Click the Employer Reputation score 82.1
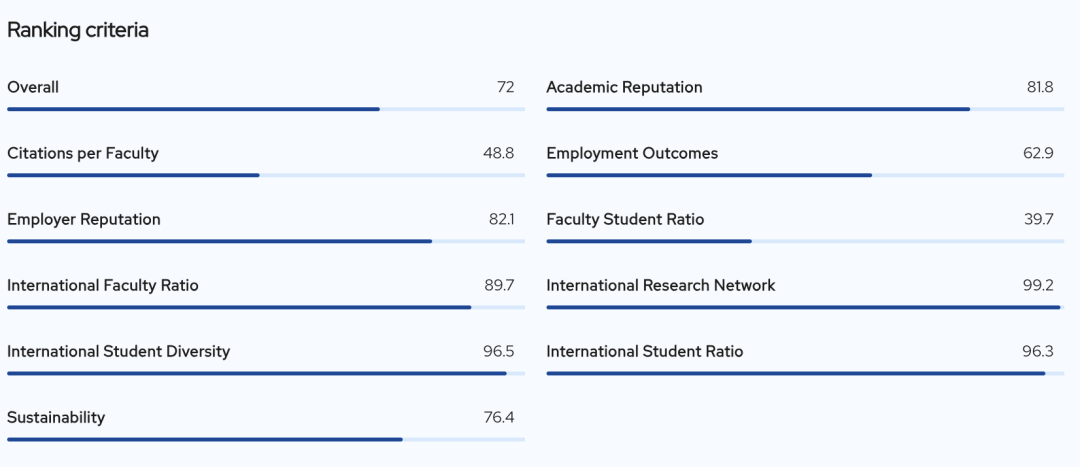The width and height of the screenshot is (1080, 467). (501, 219)
